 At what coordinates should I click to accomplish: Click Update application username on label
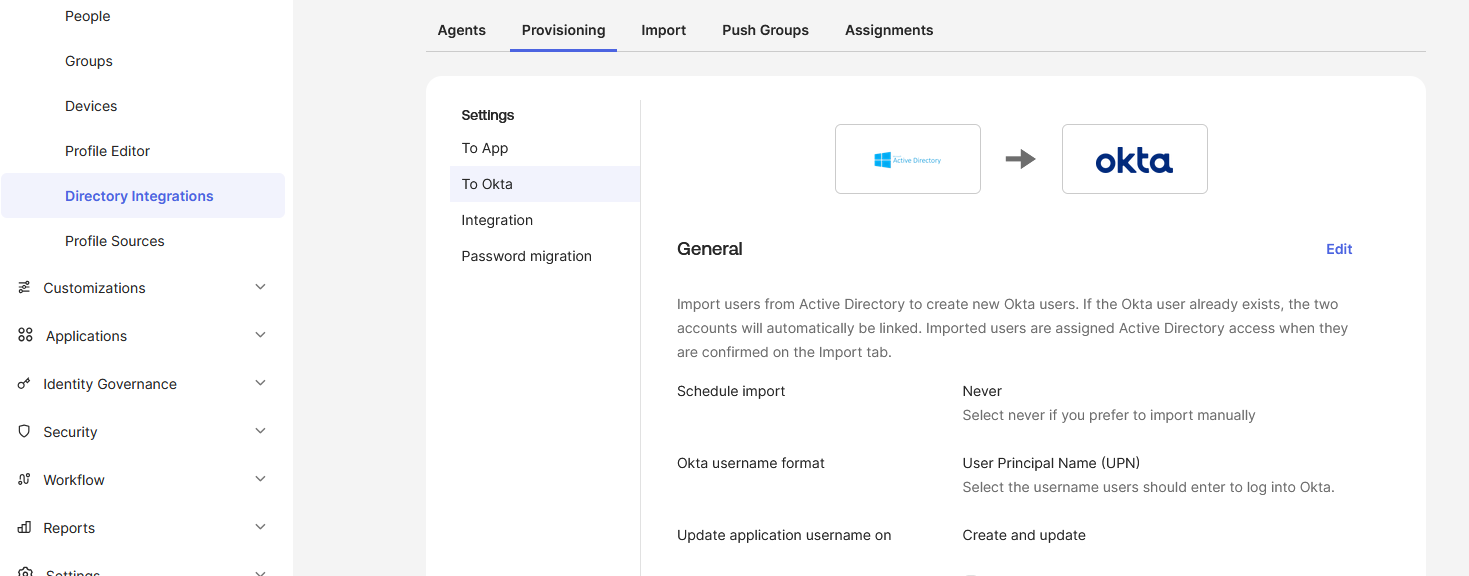point(784,535)
